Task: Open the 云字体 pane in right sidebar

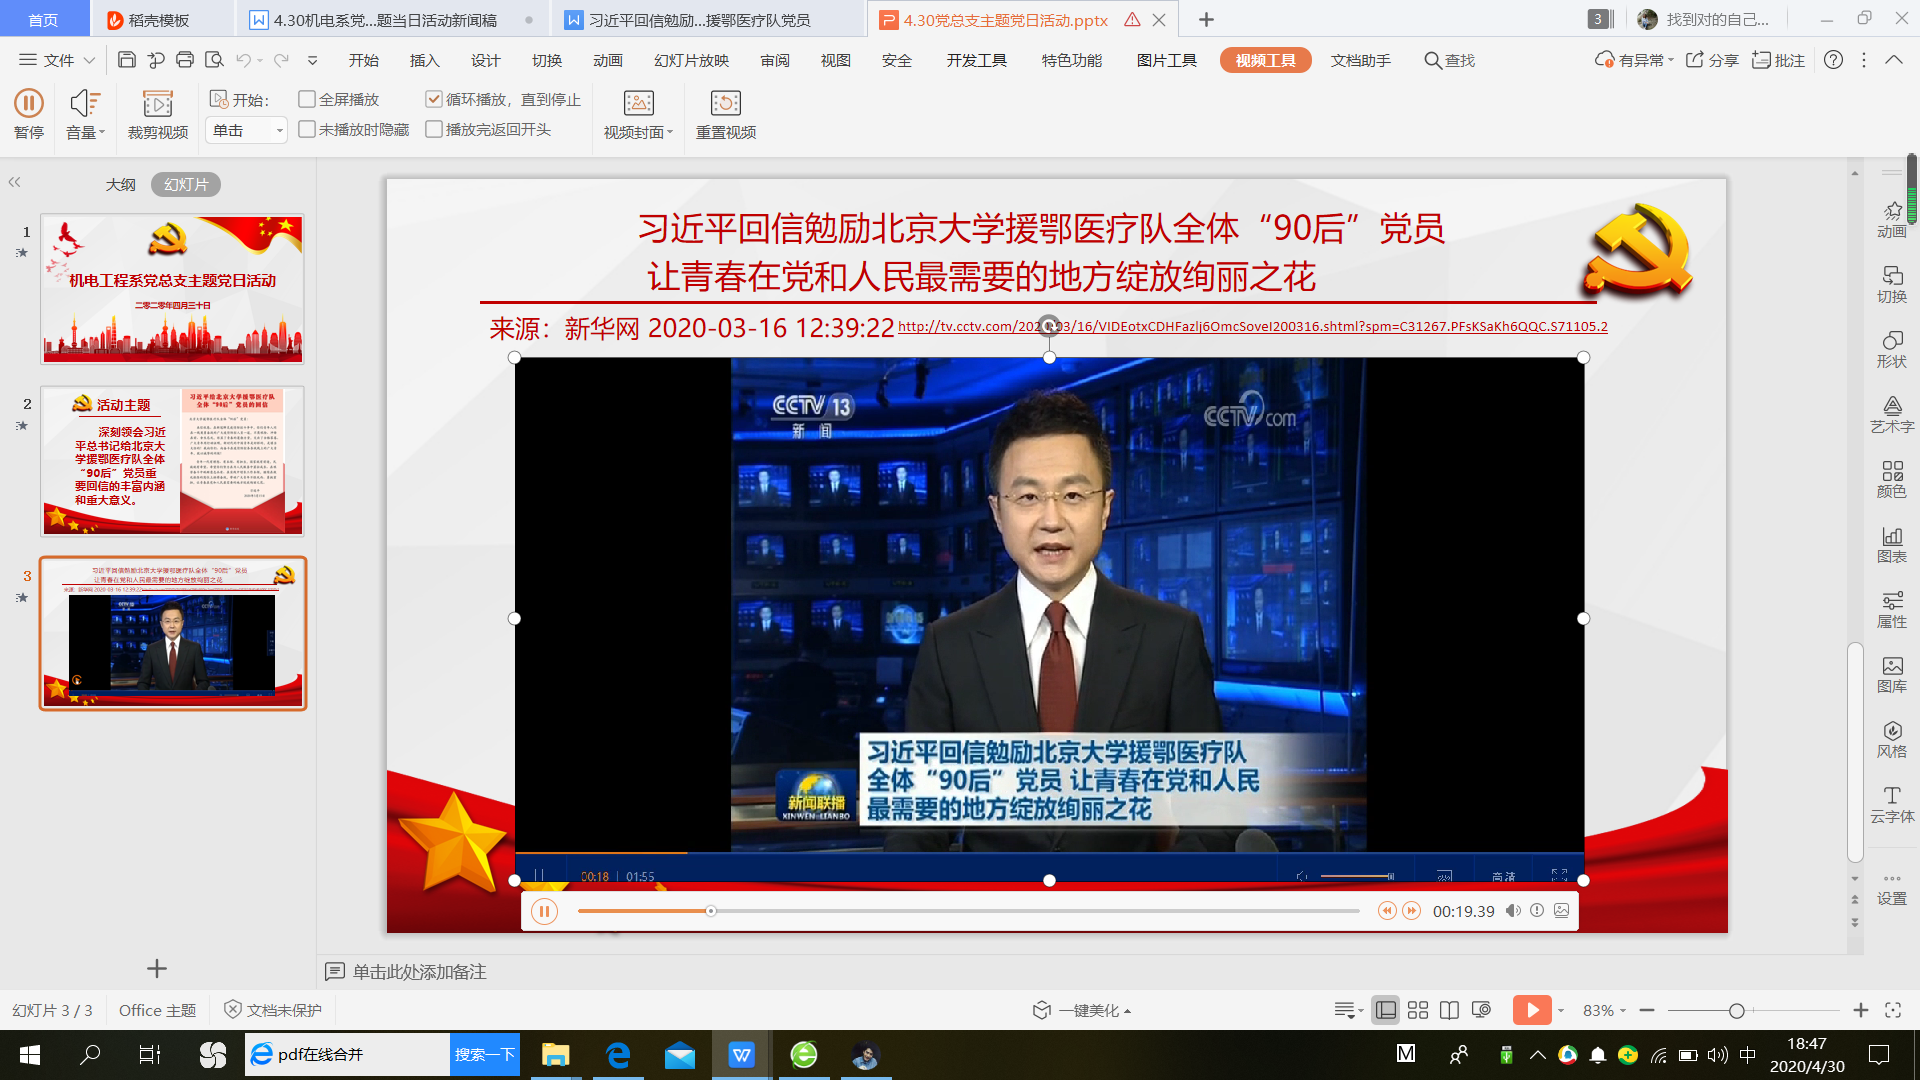Action: coord(1891,804)
